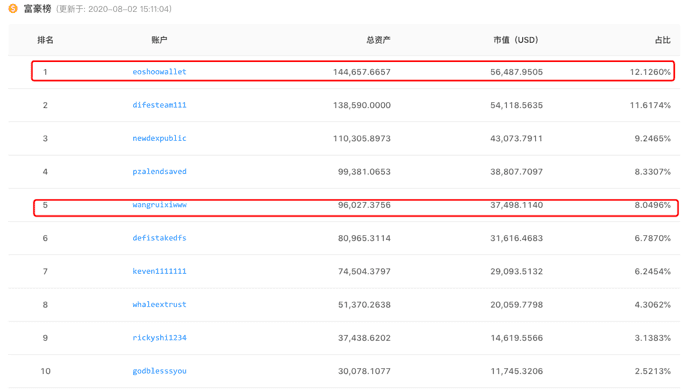Click percentage 12.1260%
This screenshot has width=692, height=390.
click(650, 72)
